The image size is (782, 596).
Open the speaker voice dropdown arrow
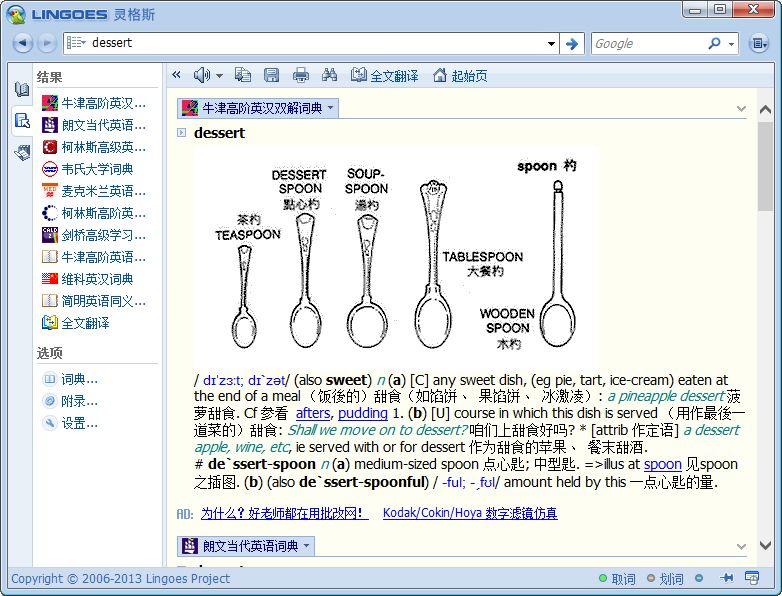coord(219,76)
